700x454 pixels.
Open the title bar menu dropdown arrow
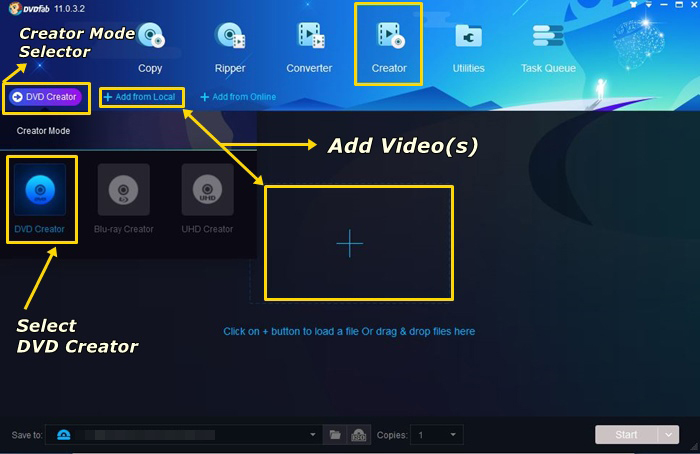point(649,4)
